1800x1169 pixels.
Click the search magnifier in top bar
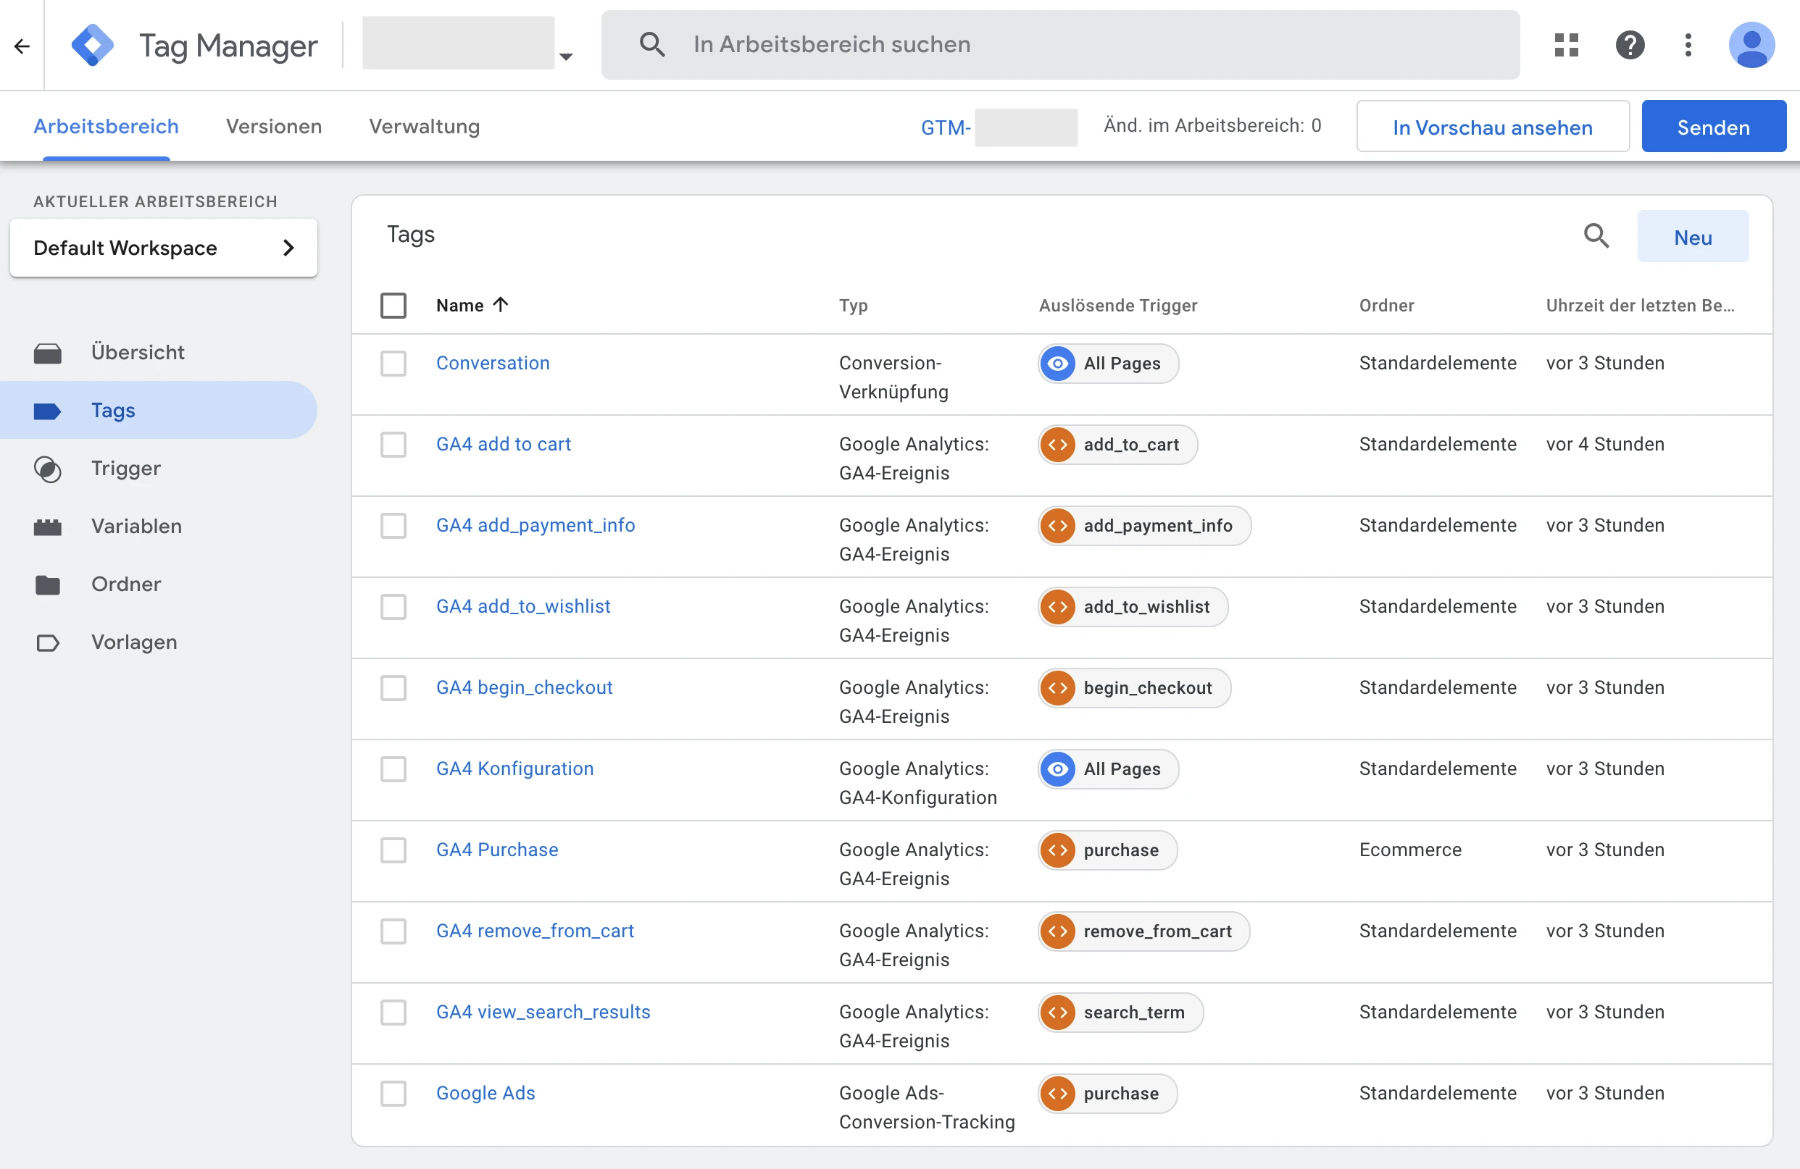652,44
